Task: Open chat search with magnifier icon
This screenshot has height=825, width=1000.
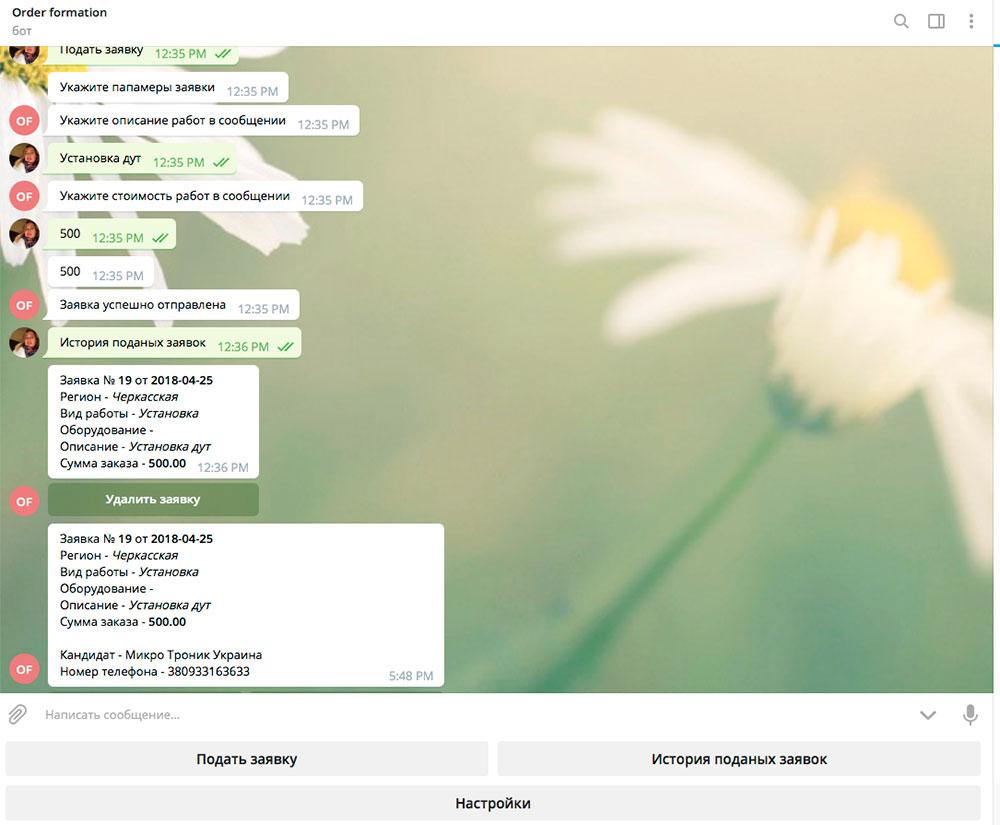Action: pos(901,21)
